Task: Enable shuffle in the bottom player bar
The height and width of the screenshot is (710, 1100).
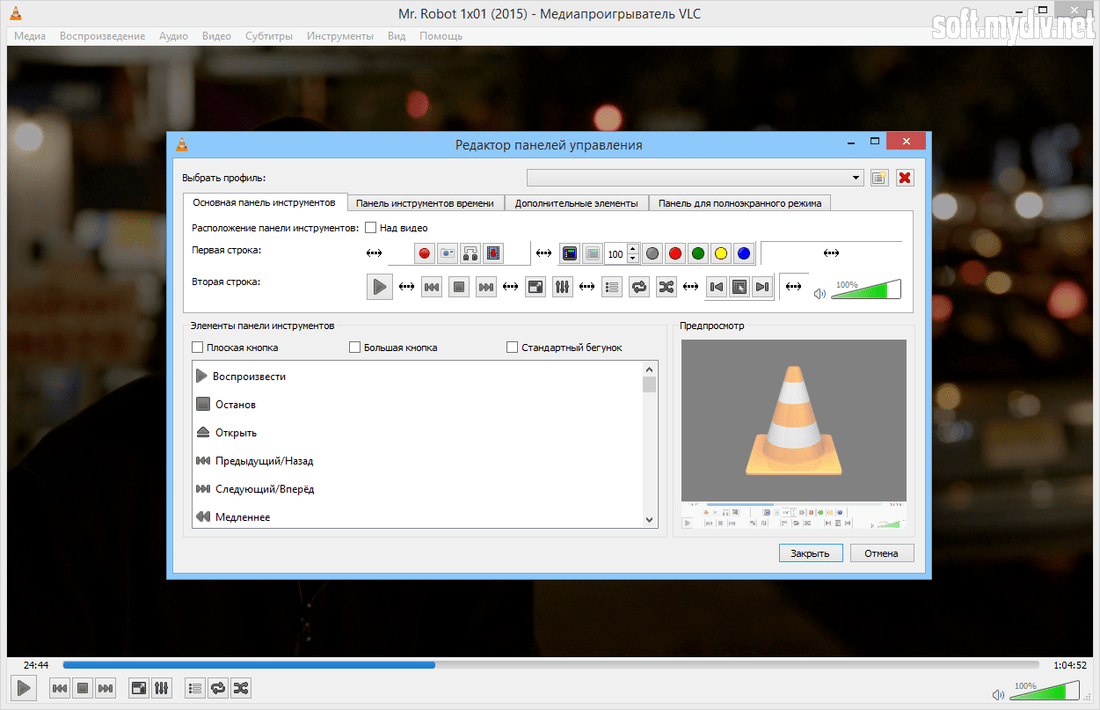Action: coord(241,688)
